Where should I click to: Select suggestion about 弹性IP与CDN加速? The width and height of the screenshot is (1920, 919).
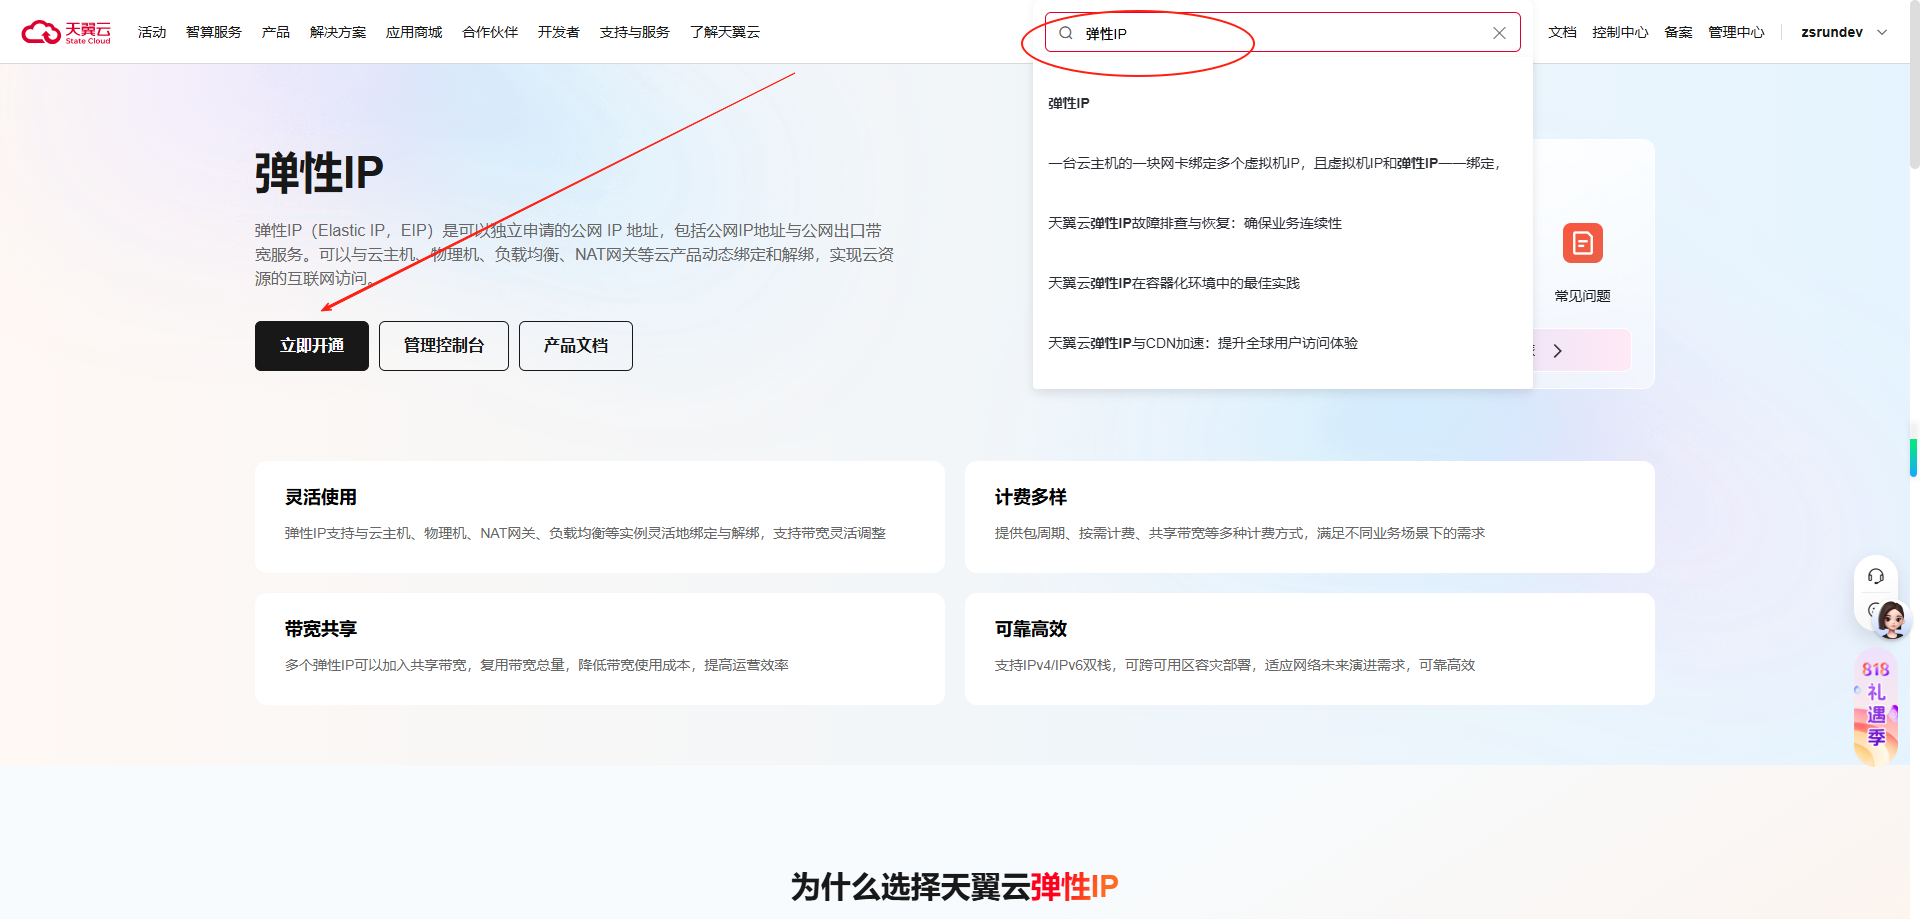[1203, 342]
